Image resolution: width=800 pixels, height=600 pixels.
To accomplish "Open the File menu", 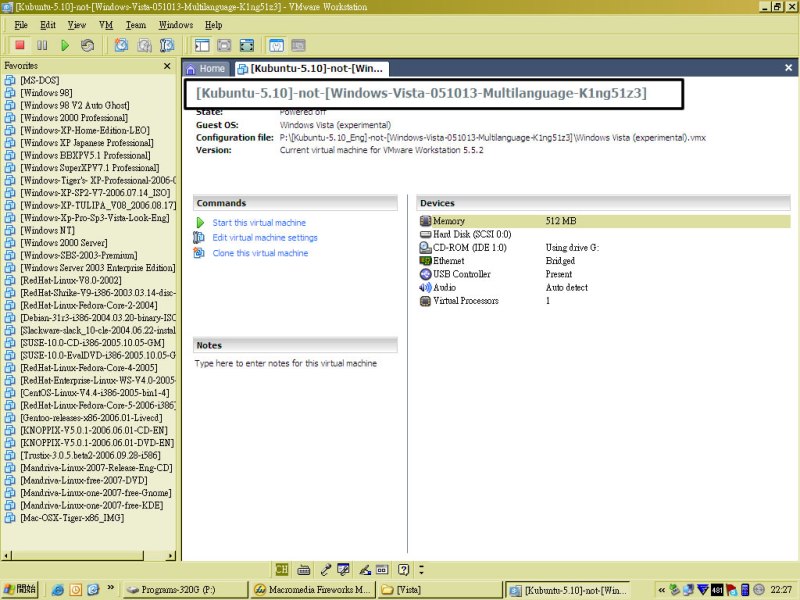I will point(21,25).
